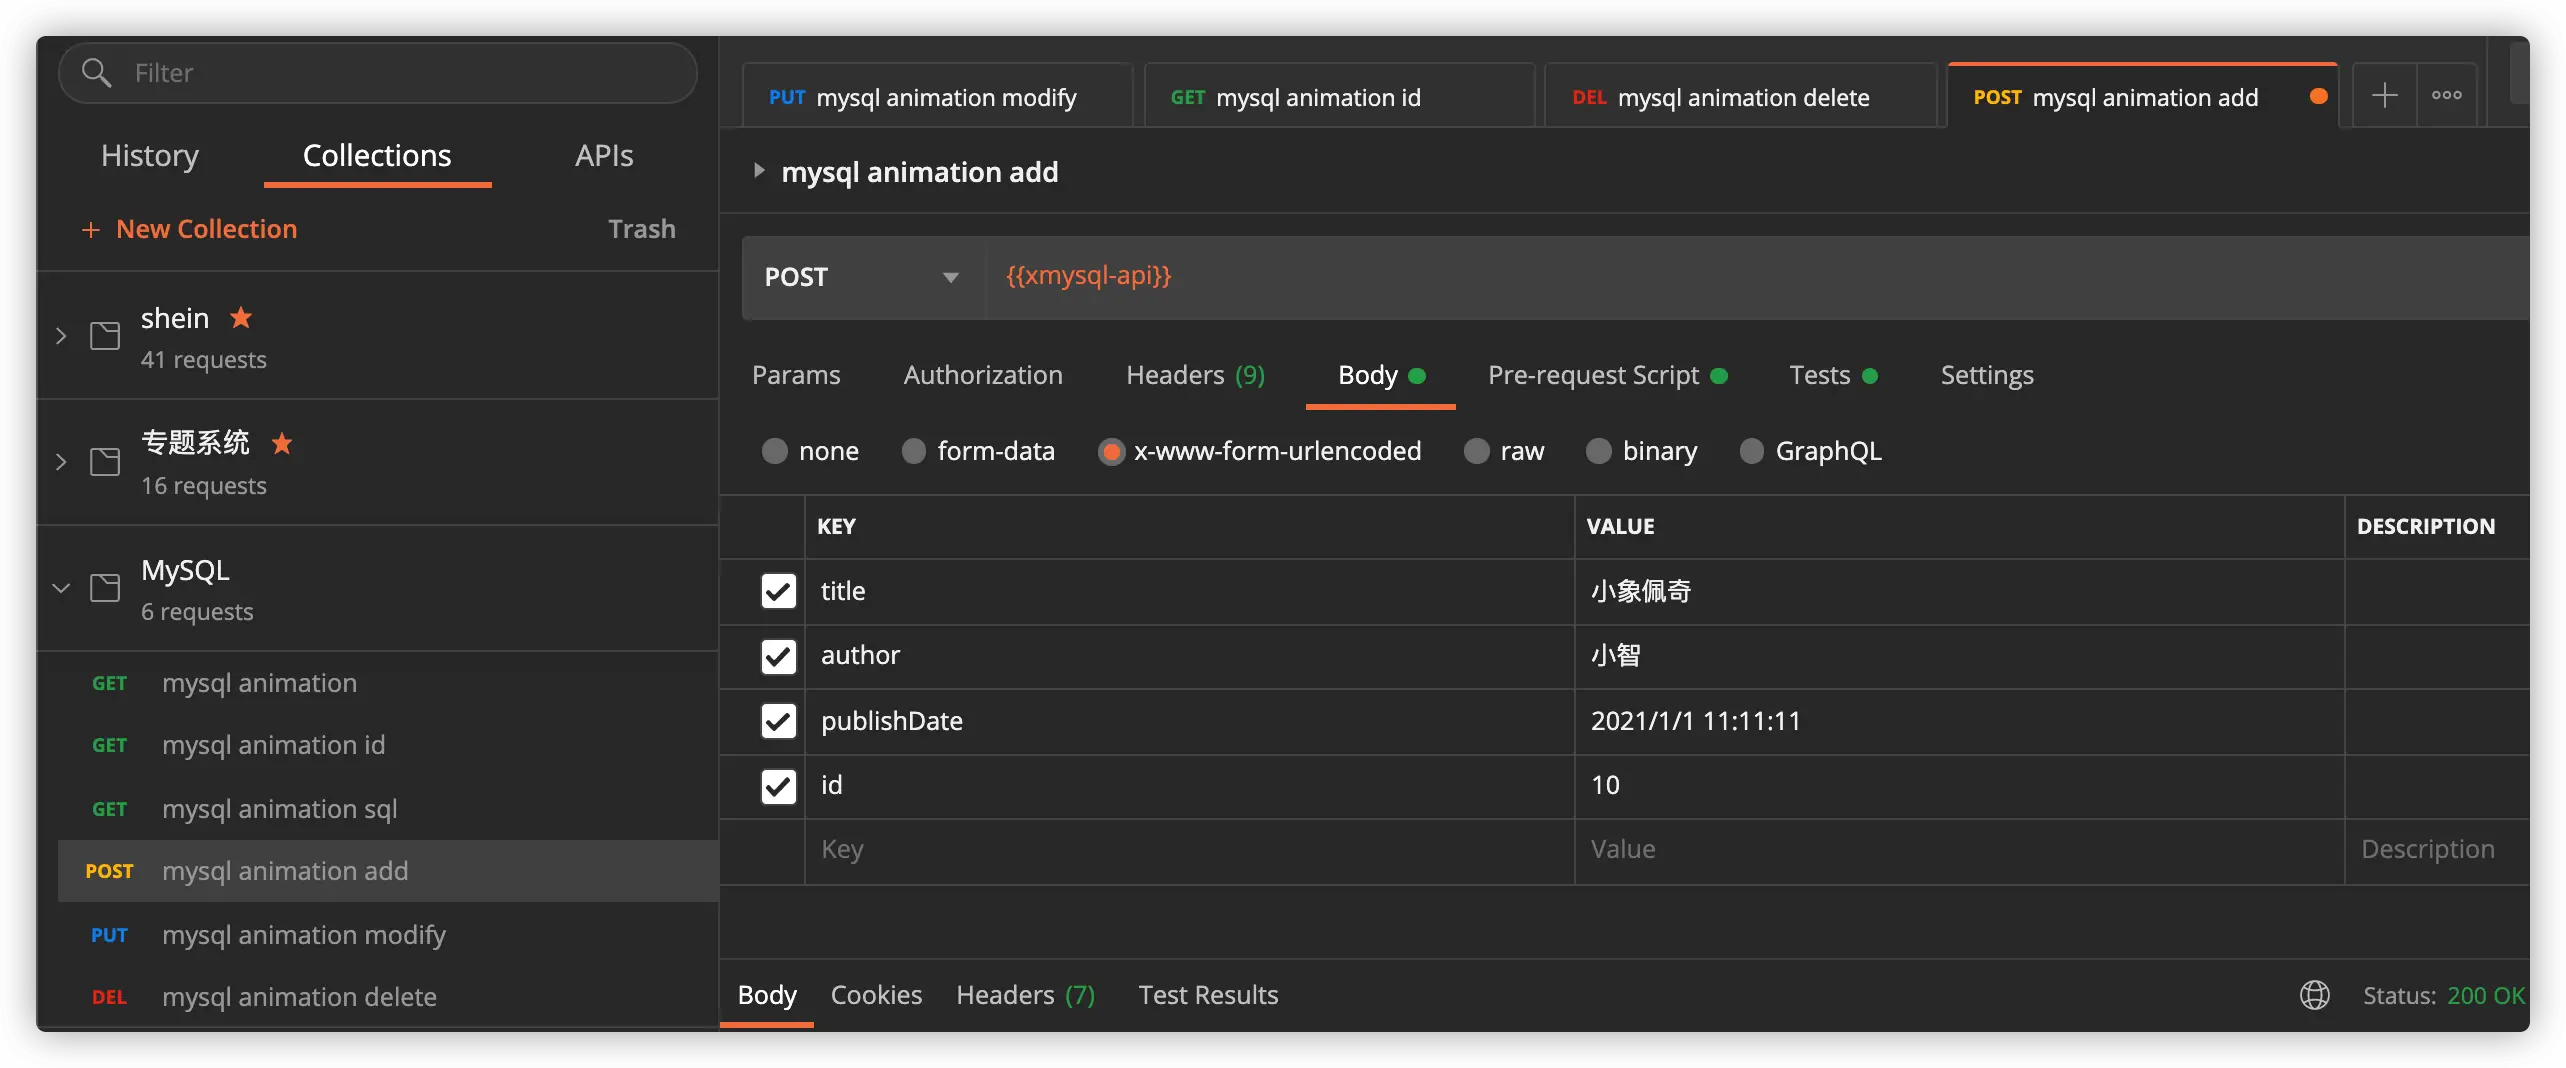Screen dimensions: 2566x1068
Task: Open the Trash link
Action: point(642,229)
